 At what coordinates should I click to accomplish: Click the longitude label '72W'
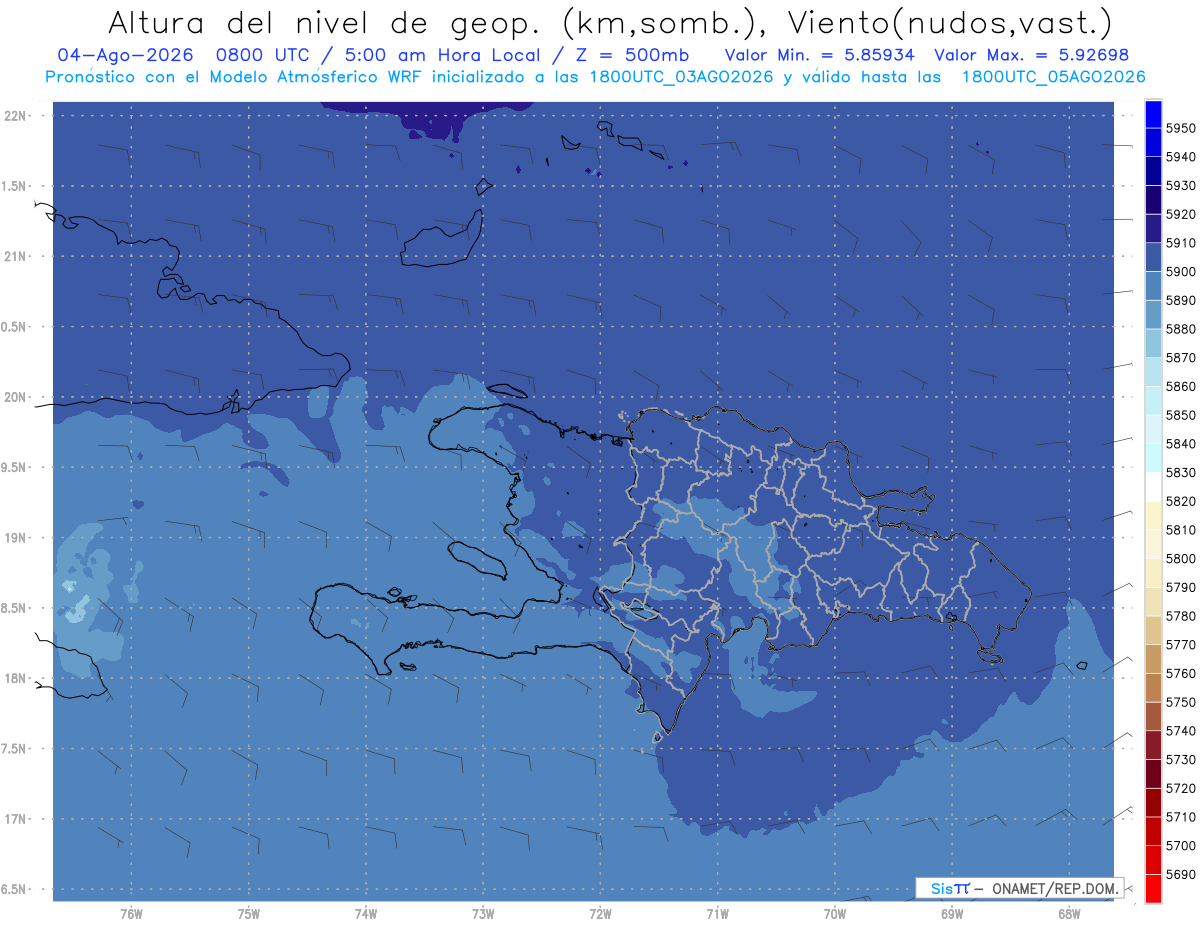point(601,914)
